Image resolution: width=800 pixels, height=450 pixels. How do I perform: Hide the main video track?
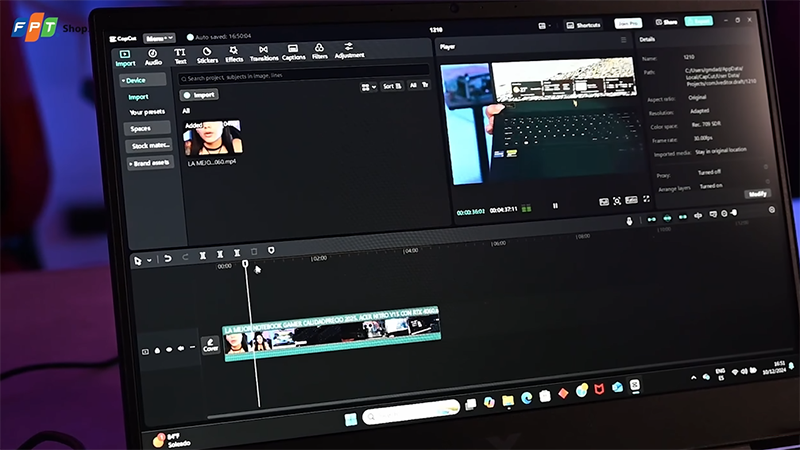(x=169, y=349)
